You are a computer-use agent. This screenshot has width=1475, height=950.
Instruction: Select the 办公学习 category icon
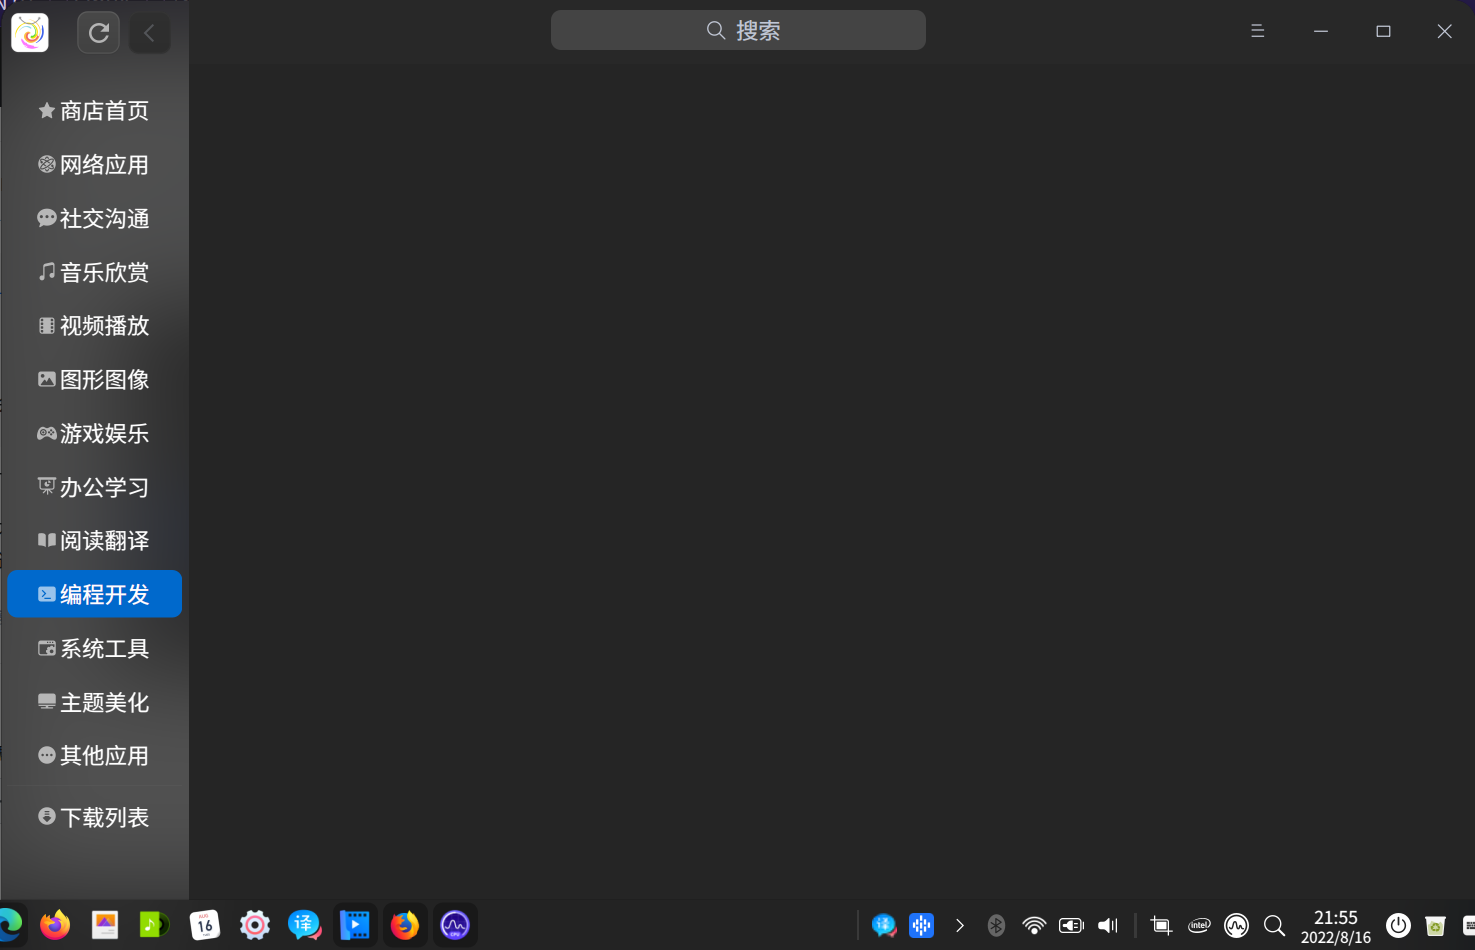[x=46, y=486]
